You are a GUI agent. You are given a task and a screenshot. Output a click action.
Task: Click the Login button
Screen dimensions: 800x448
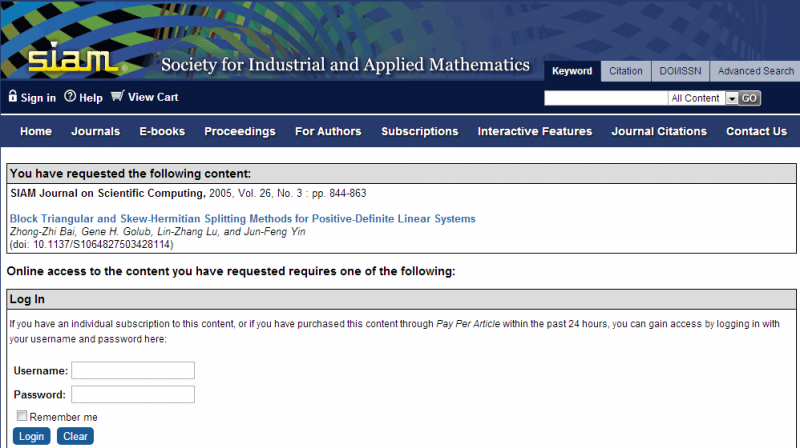point(31,436)
